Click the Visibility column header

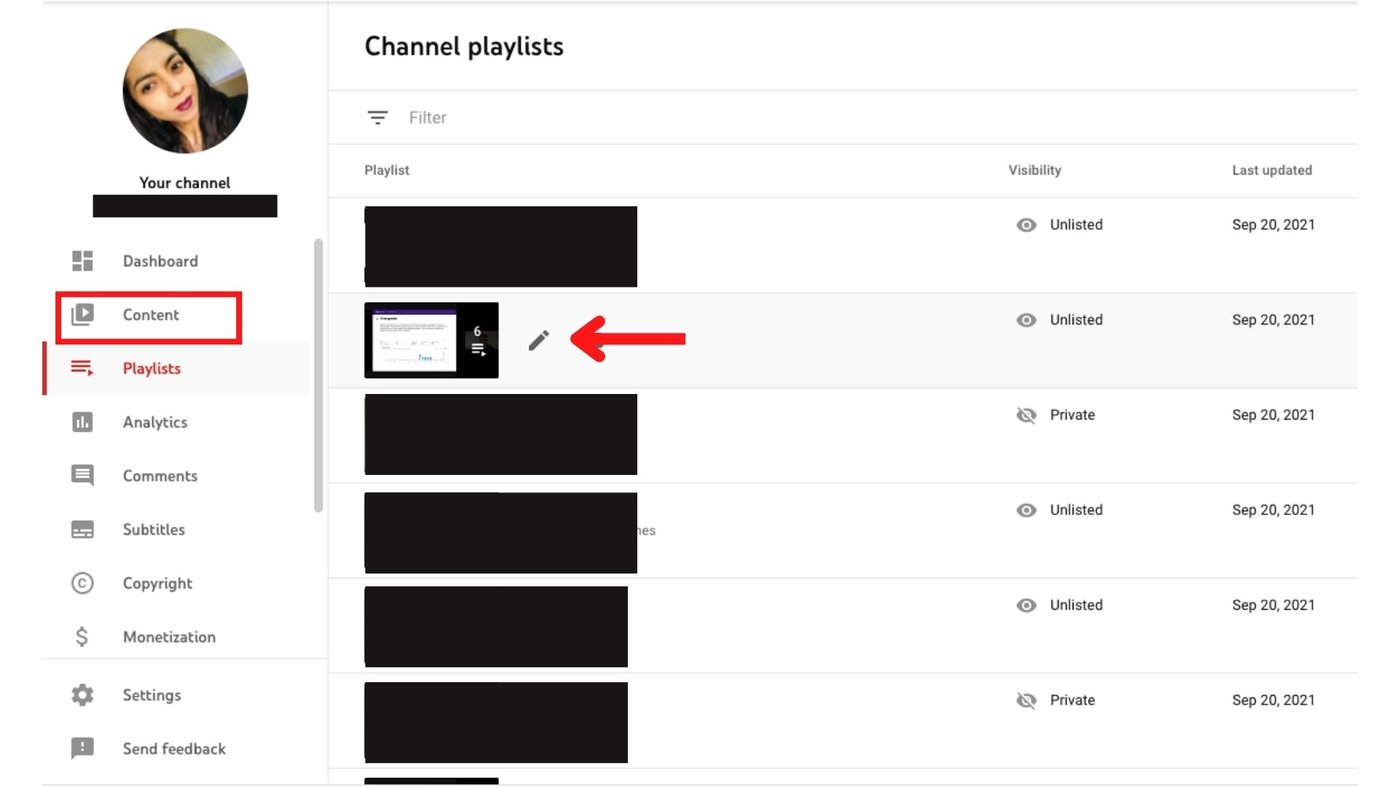[x=1034, y=170]
